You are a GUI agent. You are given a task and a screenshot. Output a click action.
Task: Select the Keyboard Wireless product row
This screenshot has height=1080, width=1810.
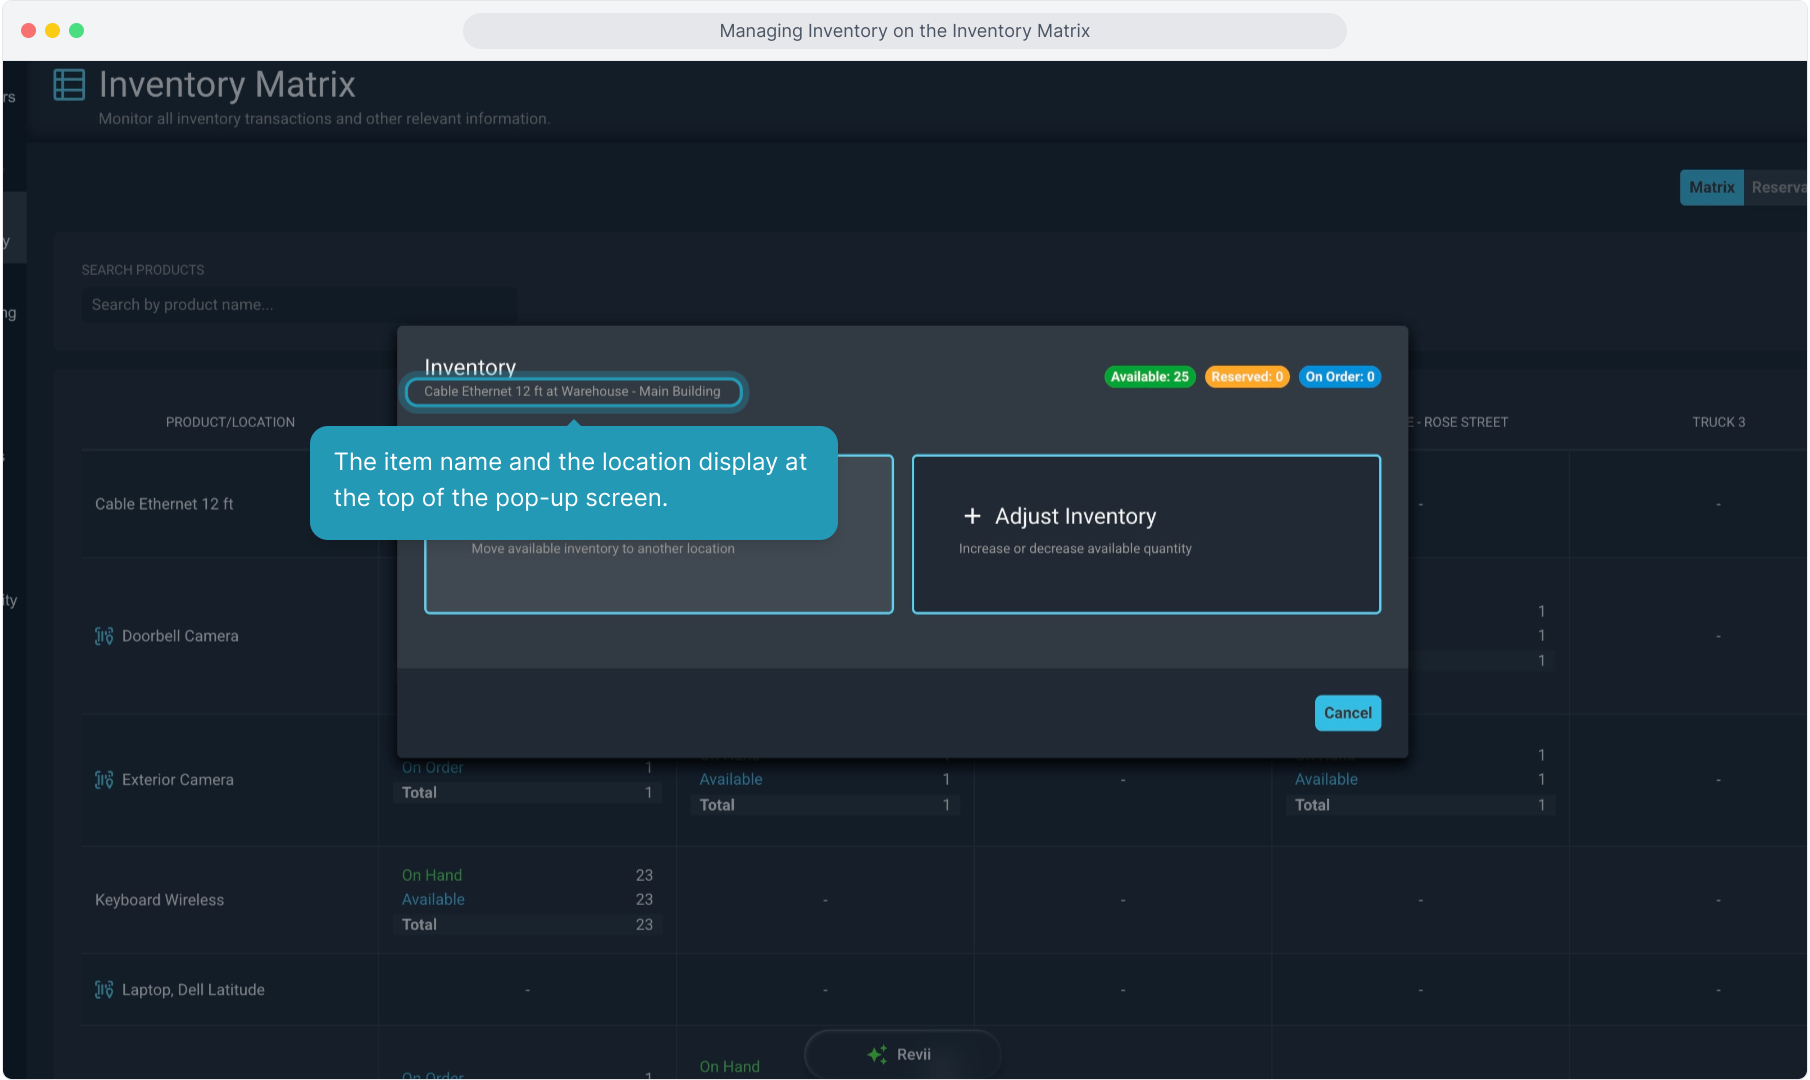[x=160, y=900]
